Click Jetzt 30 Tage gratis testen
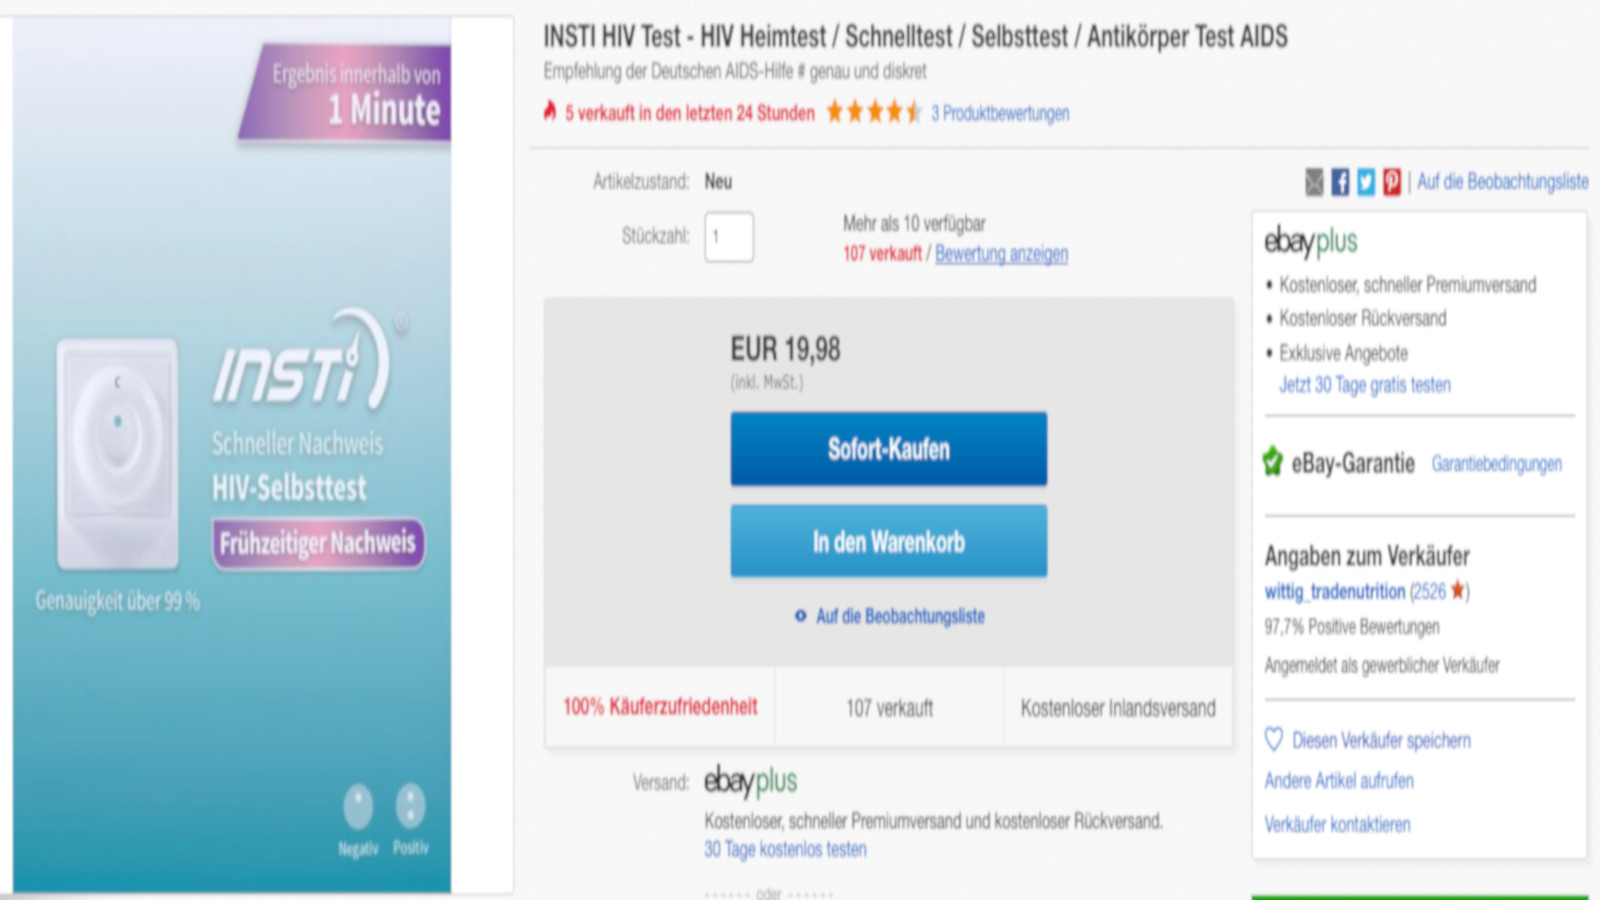The image size is (1600, 900). tap(1364, 385)
